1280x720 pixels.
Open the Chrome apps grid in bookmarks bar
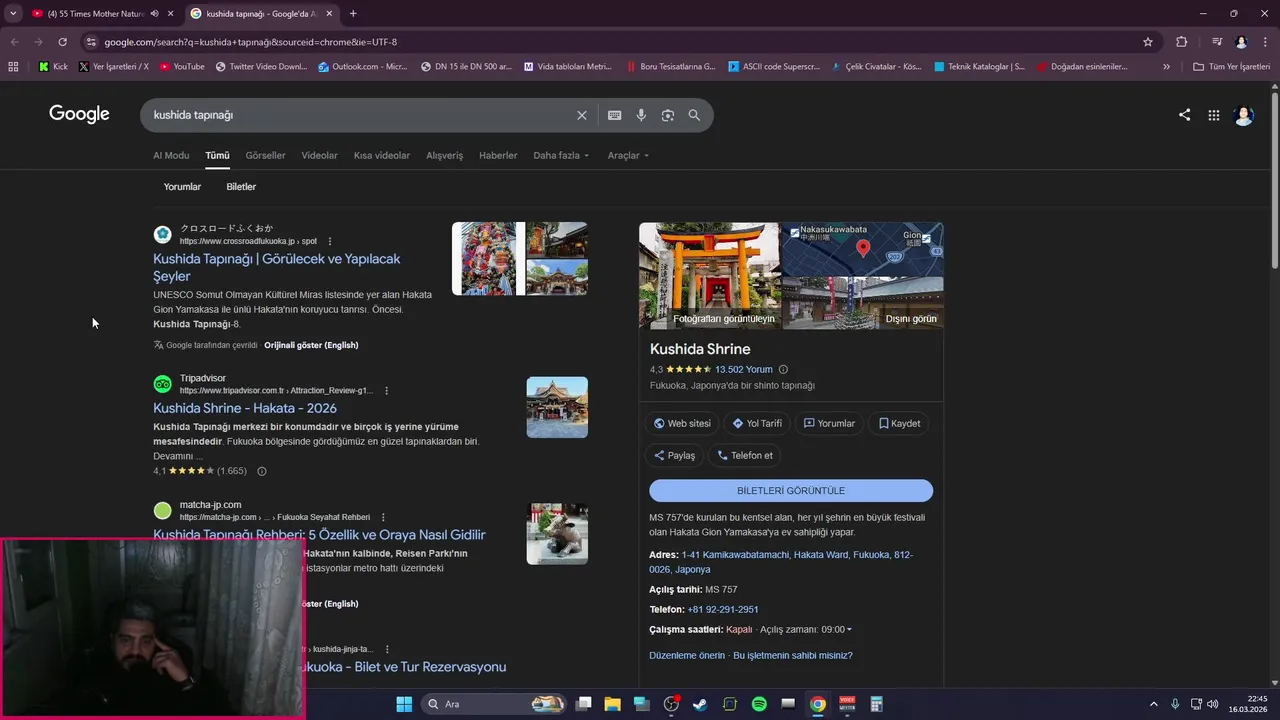click(x=13, y=67)
